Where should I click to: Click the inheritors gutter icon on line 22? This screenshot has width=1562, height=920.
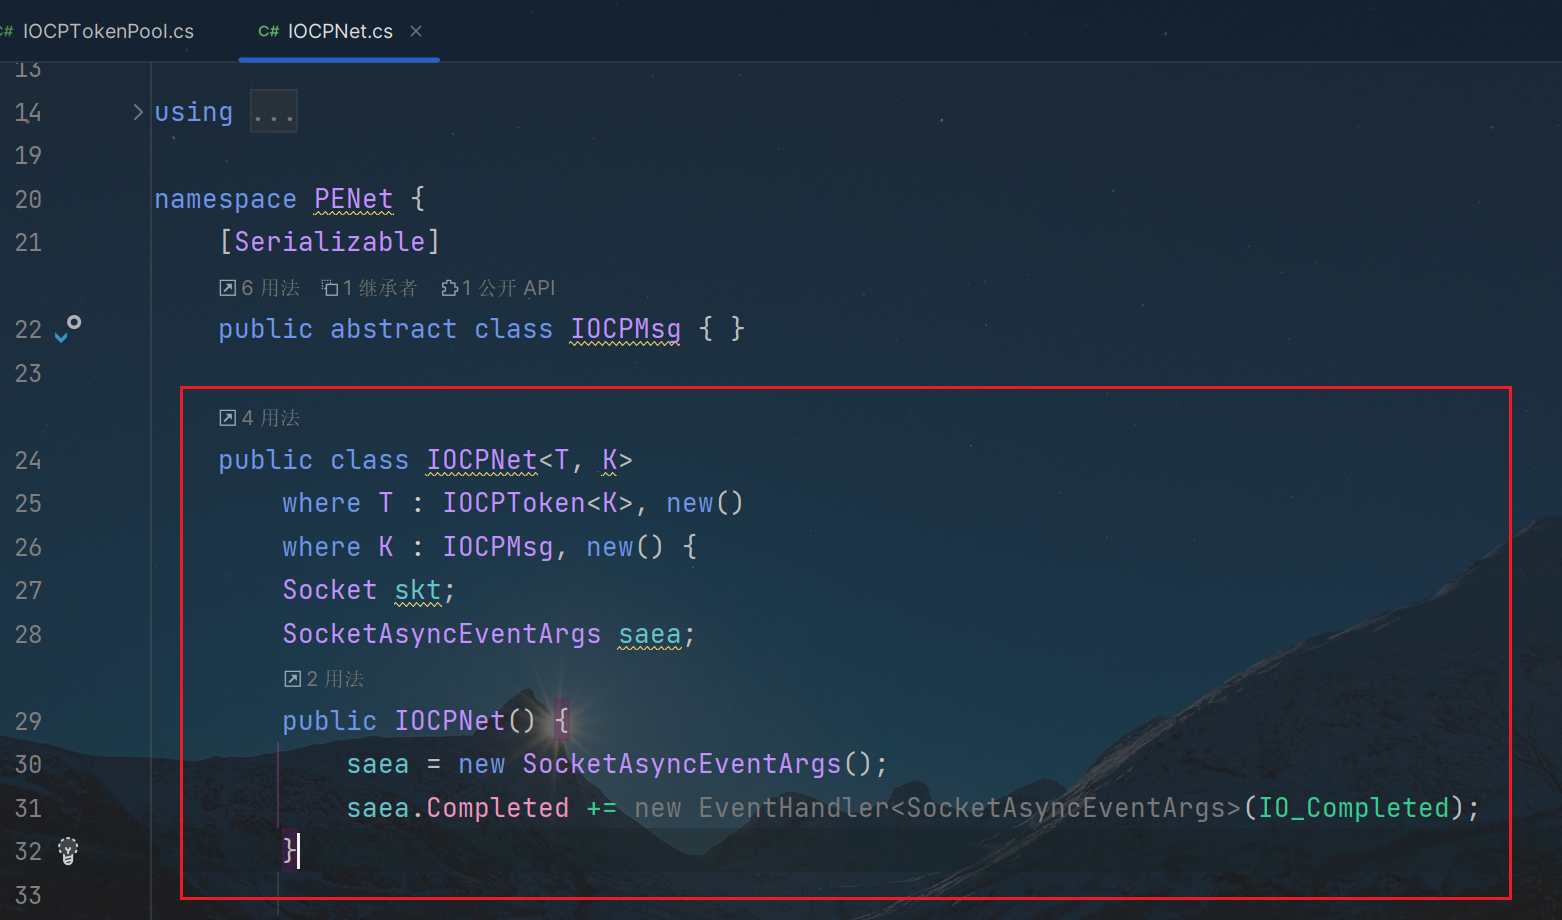coord(68,328)
